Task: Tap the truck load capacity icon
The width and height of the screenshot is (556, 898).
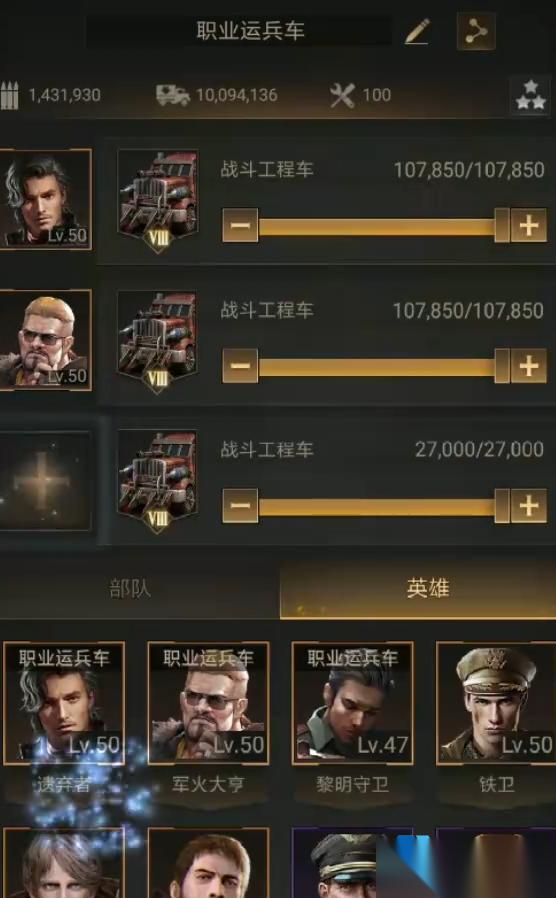Action: point(173,95)
